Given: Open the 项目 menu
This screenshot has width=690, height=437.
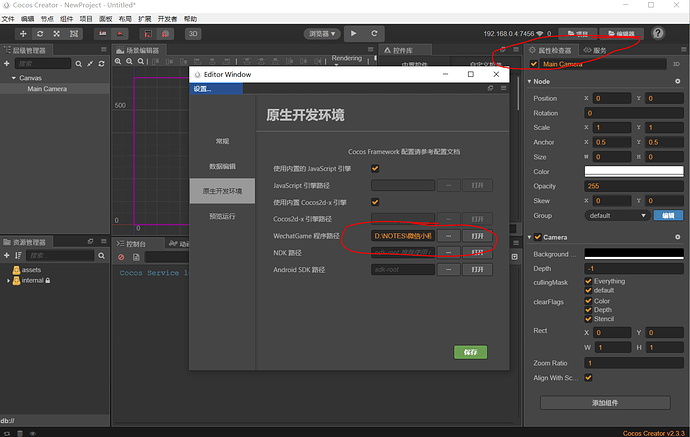Looking at the screenshot, I should (x=86, y=19).
